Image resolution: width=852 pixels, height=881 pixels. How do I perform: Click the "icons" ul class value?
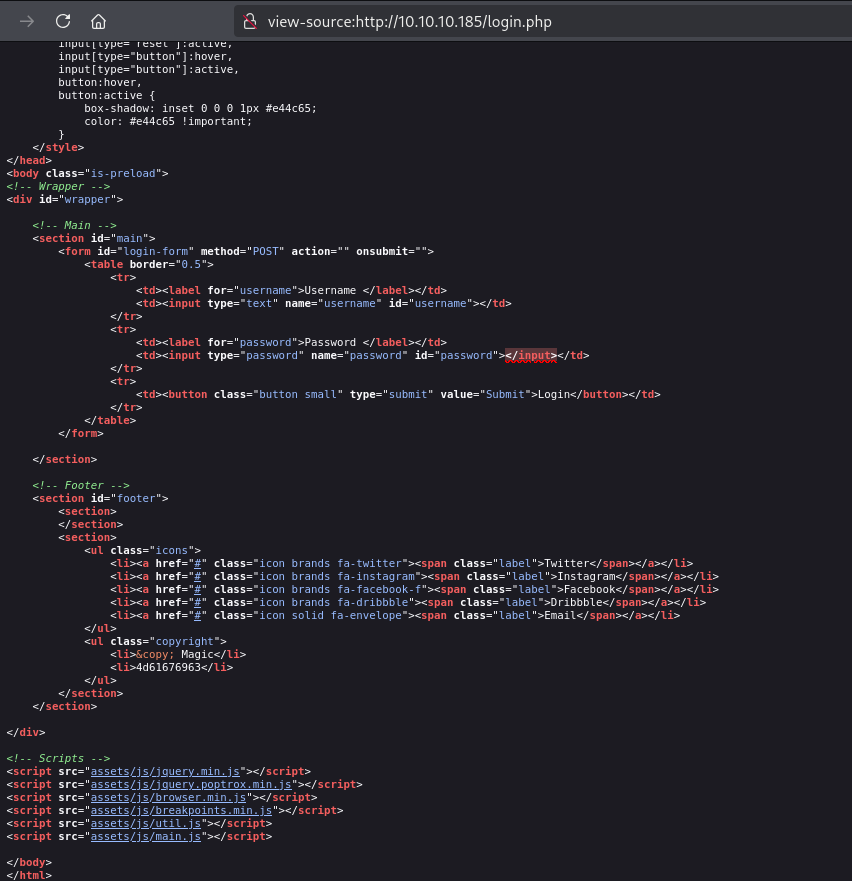pos(171,550)
